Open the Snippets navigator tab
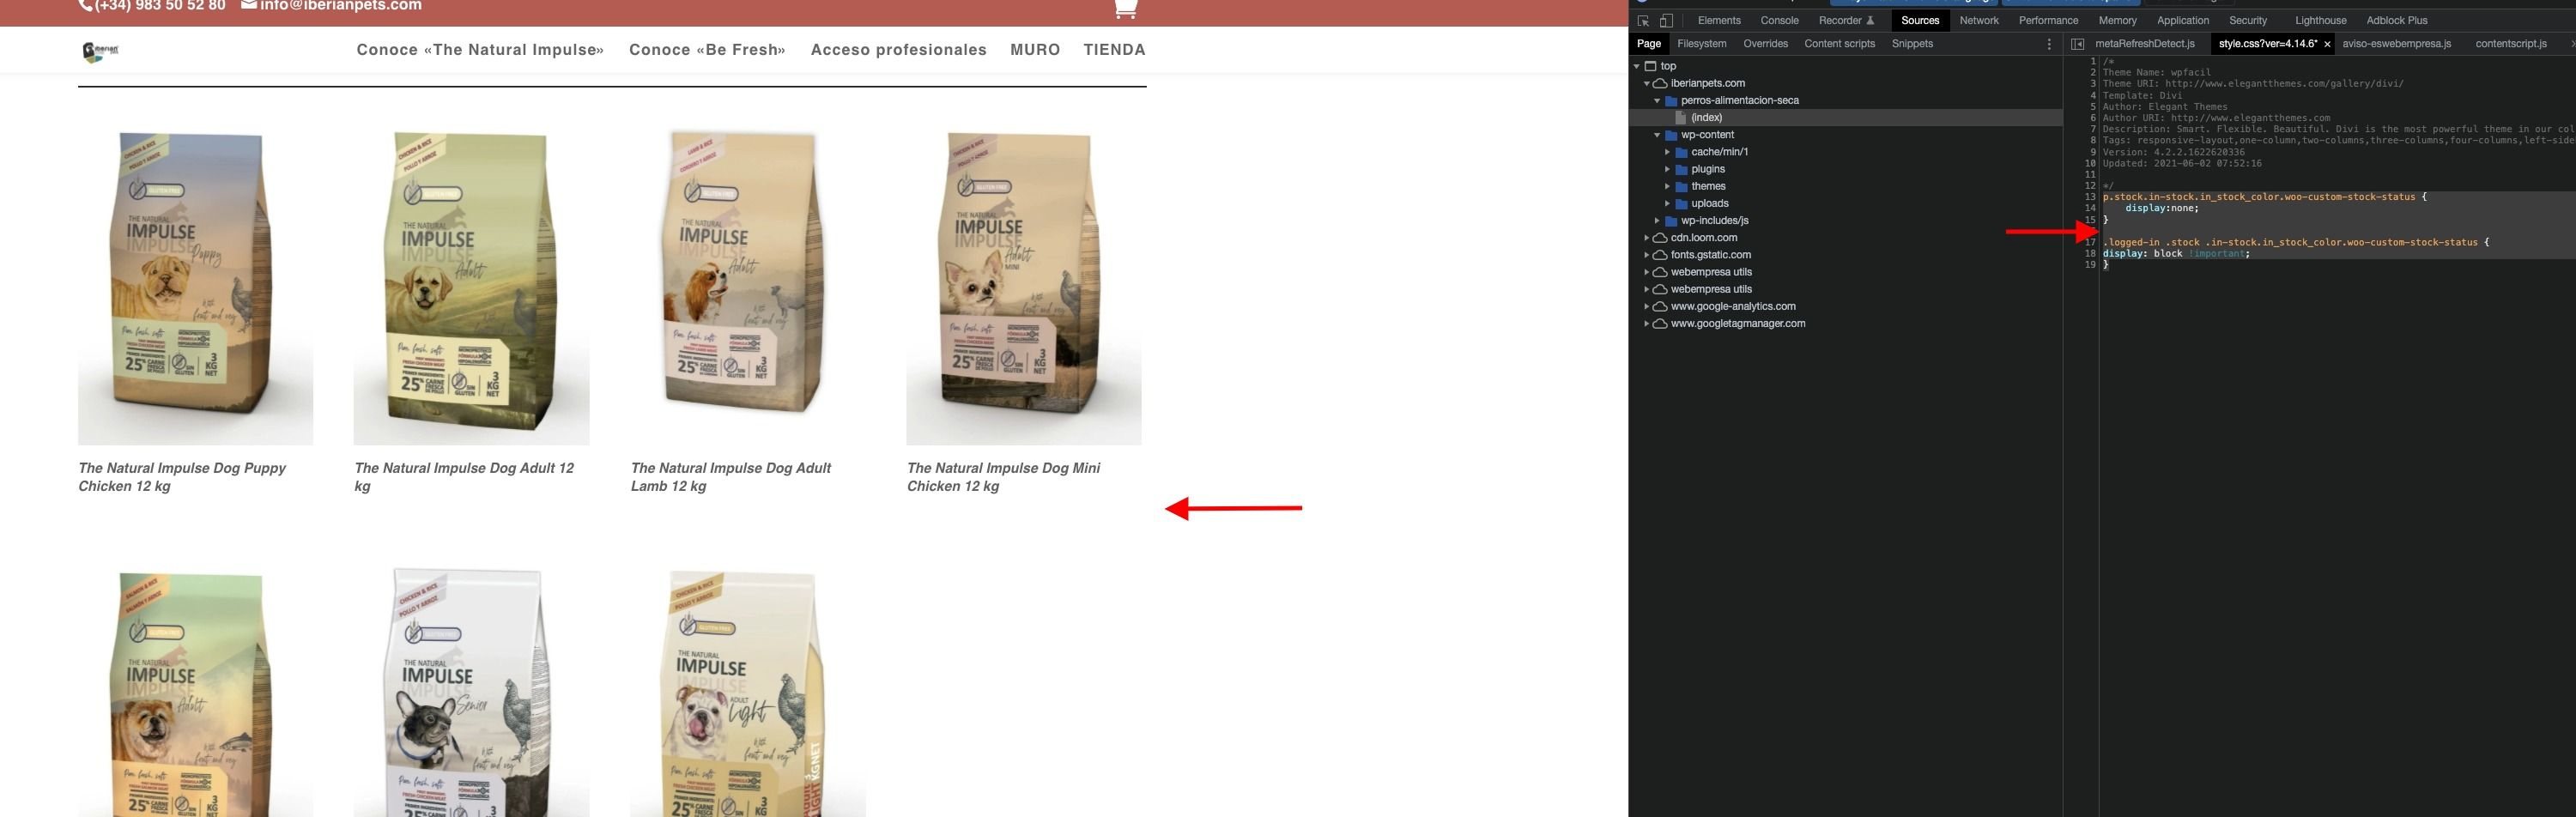Viewport: 2576px width, 817px height. (1912, 44)
